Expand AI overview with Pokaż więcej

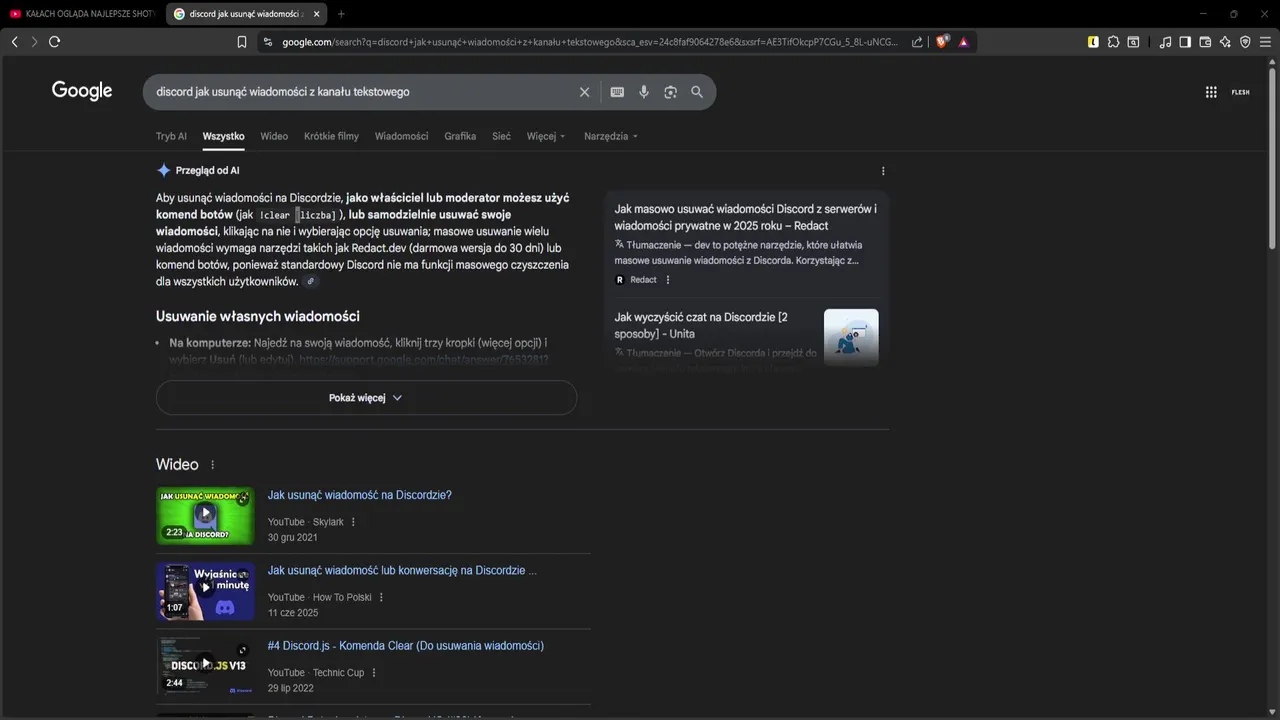pyautogui.click(x=366, y=398)
